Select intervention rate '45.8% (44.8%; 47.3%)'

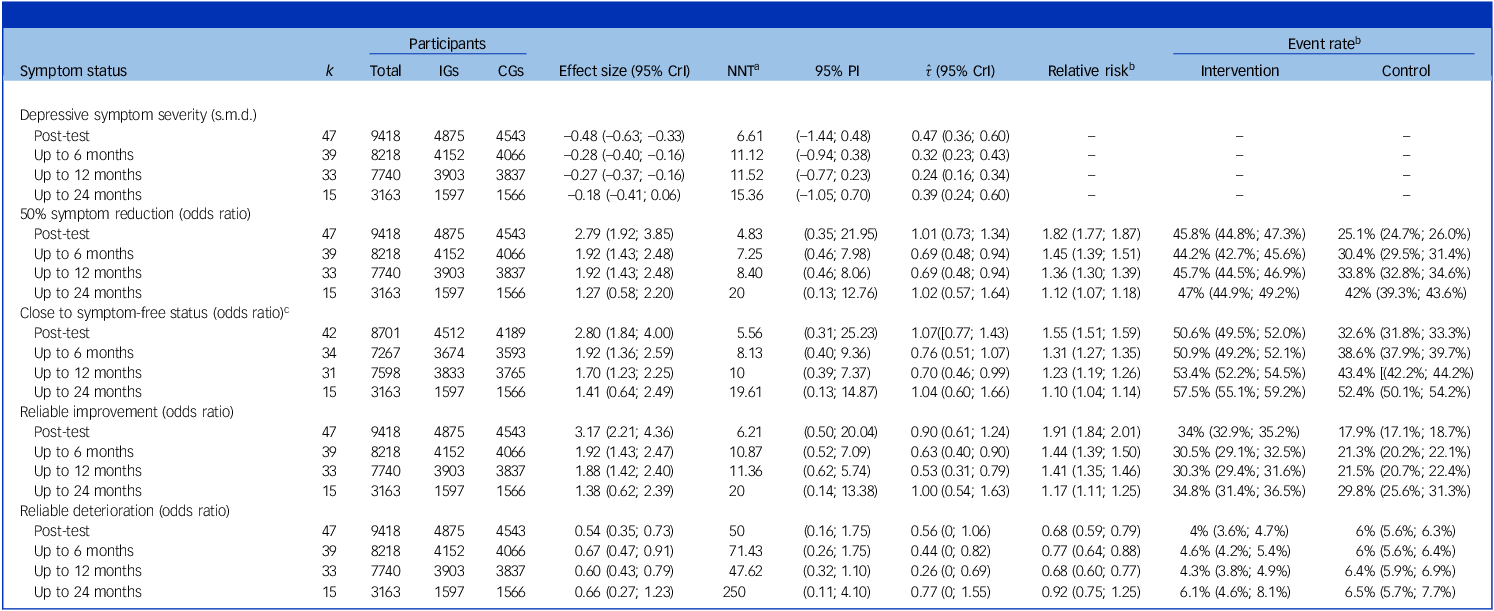[x=1240, y=233]
